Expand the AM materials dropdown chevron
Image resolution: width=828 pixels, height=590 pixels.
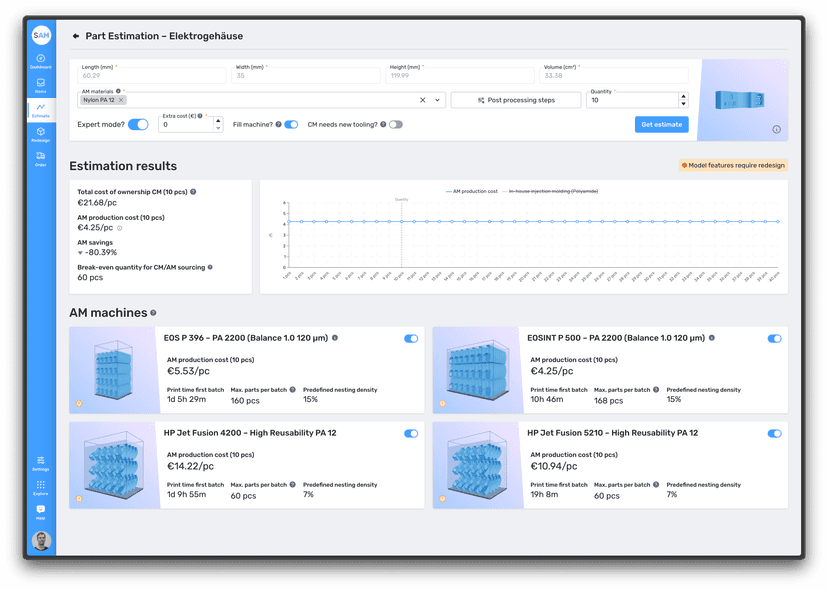point(437,100)
